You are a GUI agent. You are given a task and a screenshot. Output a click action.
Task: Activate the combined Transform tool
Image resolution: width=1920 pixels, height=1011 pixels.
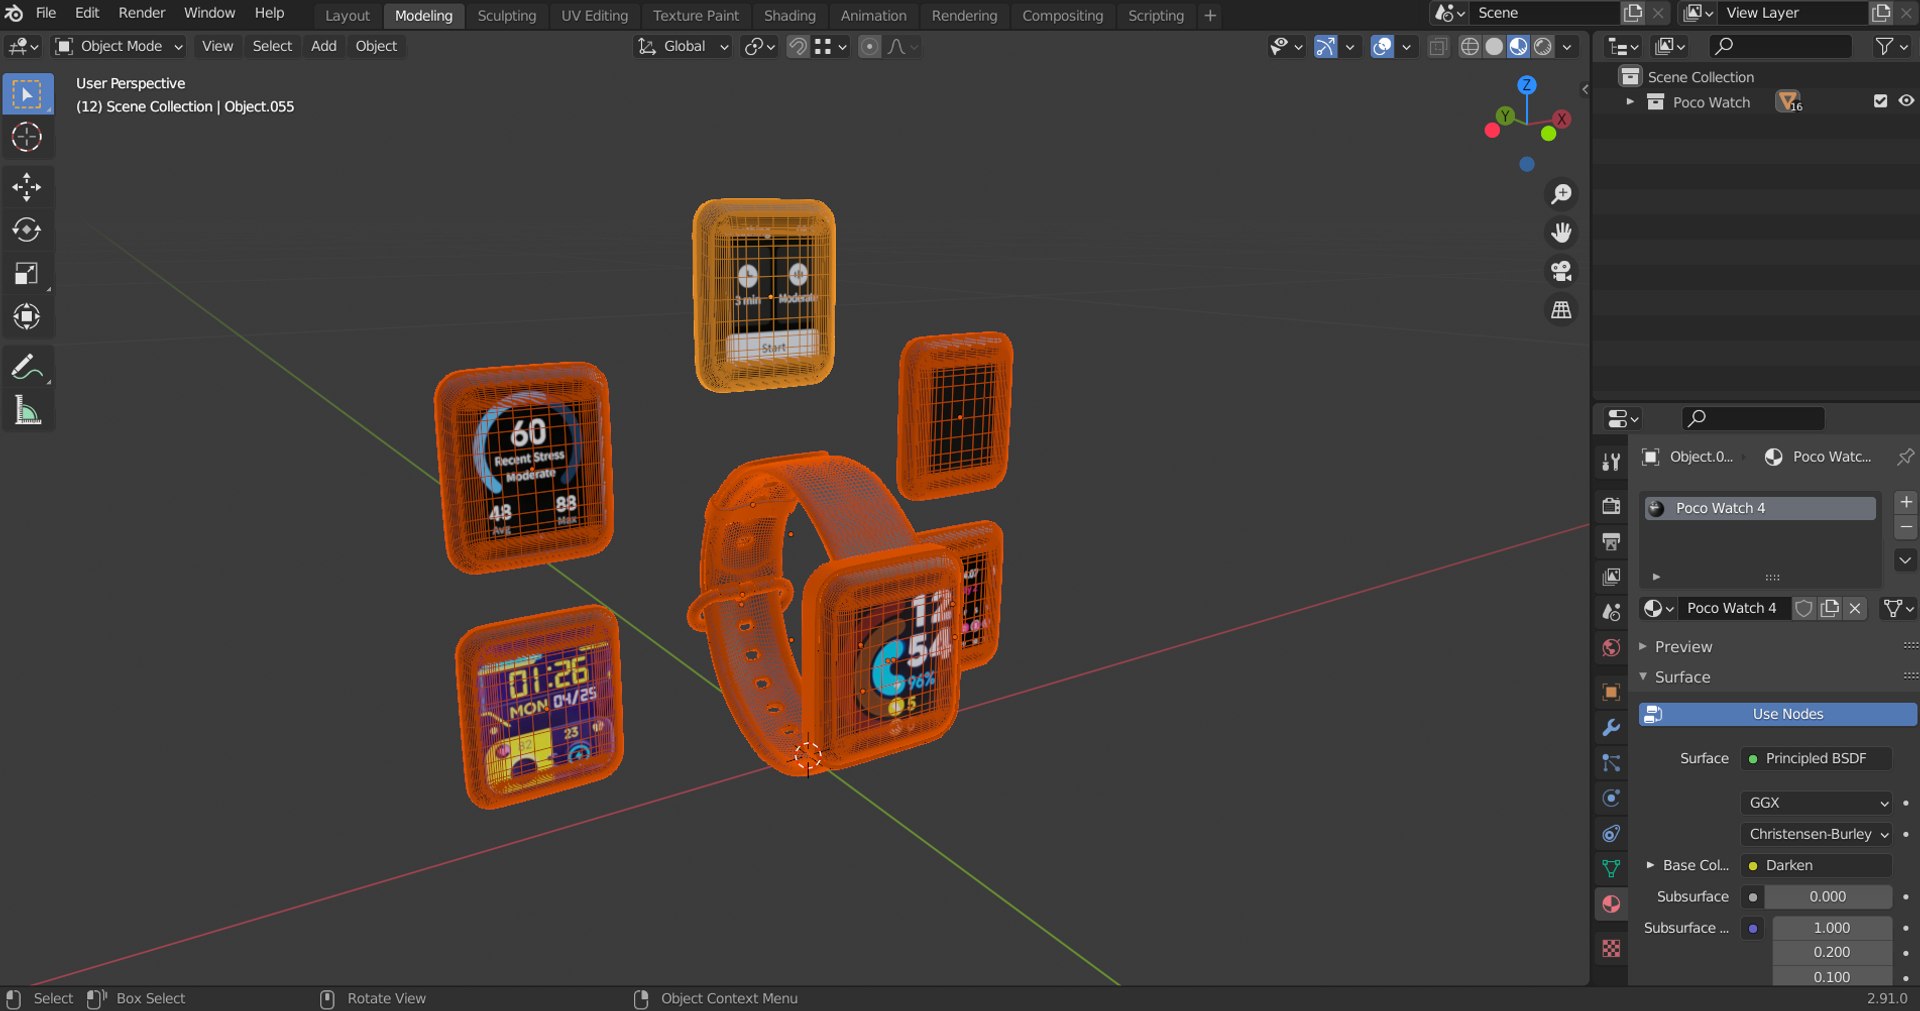27,317
